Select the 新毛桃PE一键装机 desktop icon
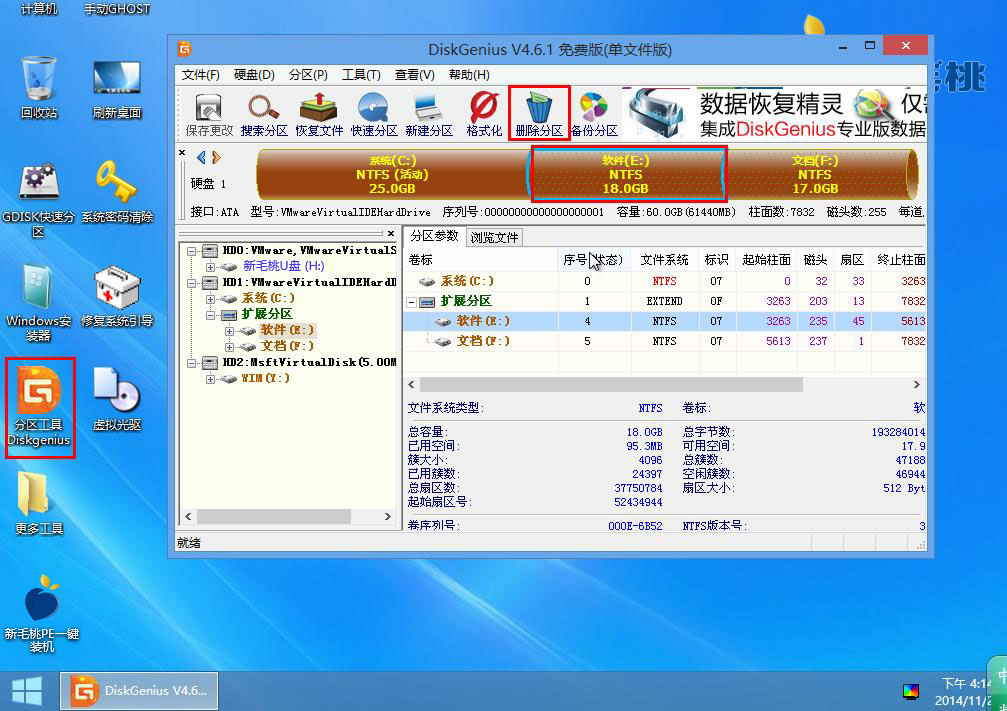The width and height of the screenshot is (1007, 711). point(42,614)
